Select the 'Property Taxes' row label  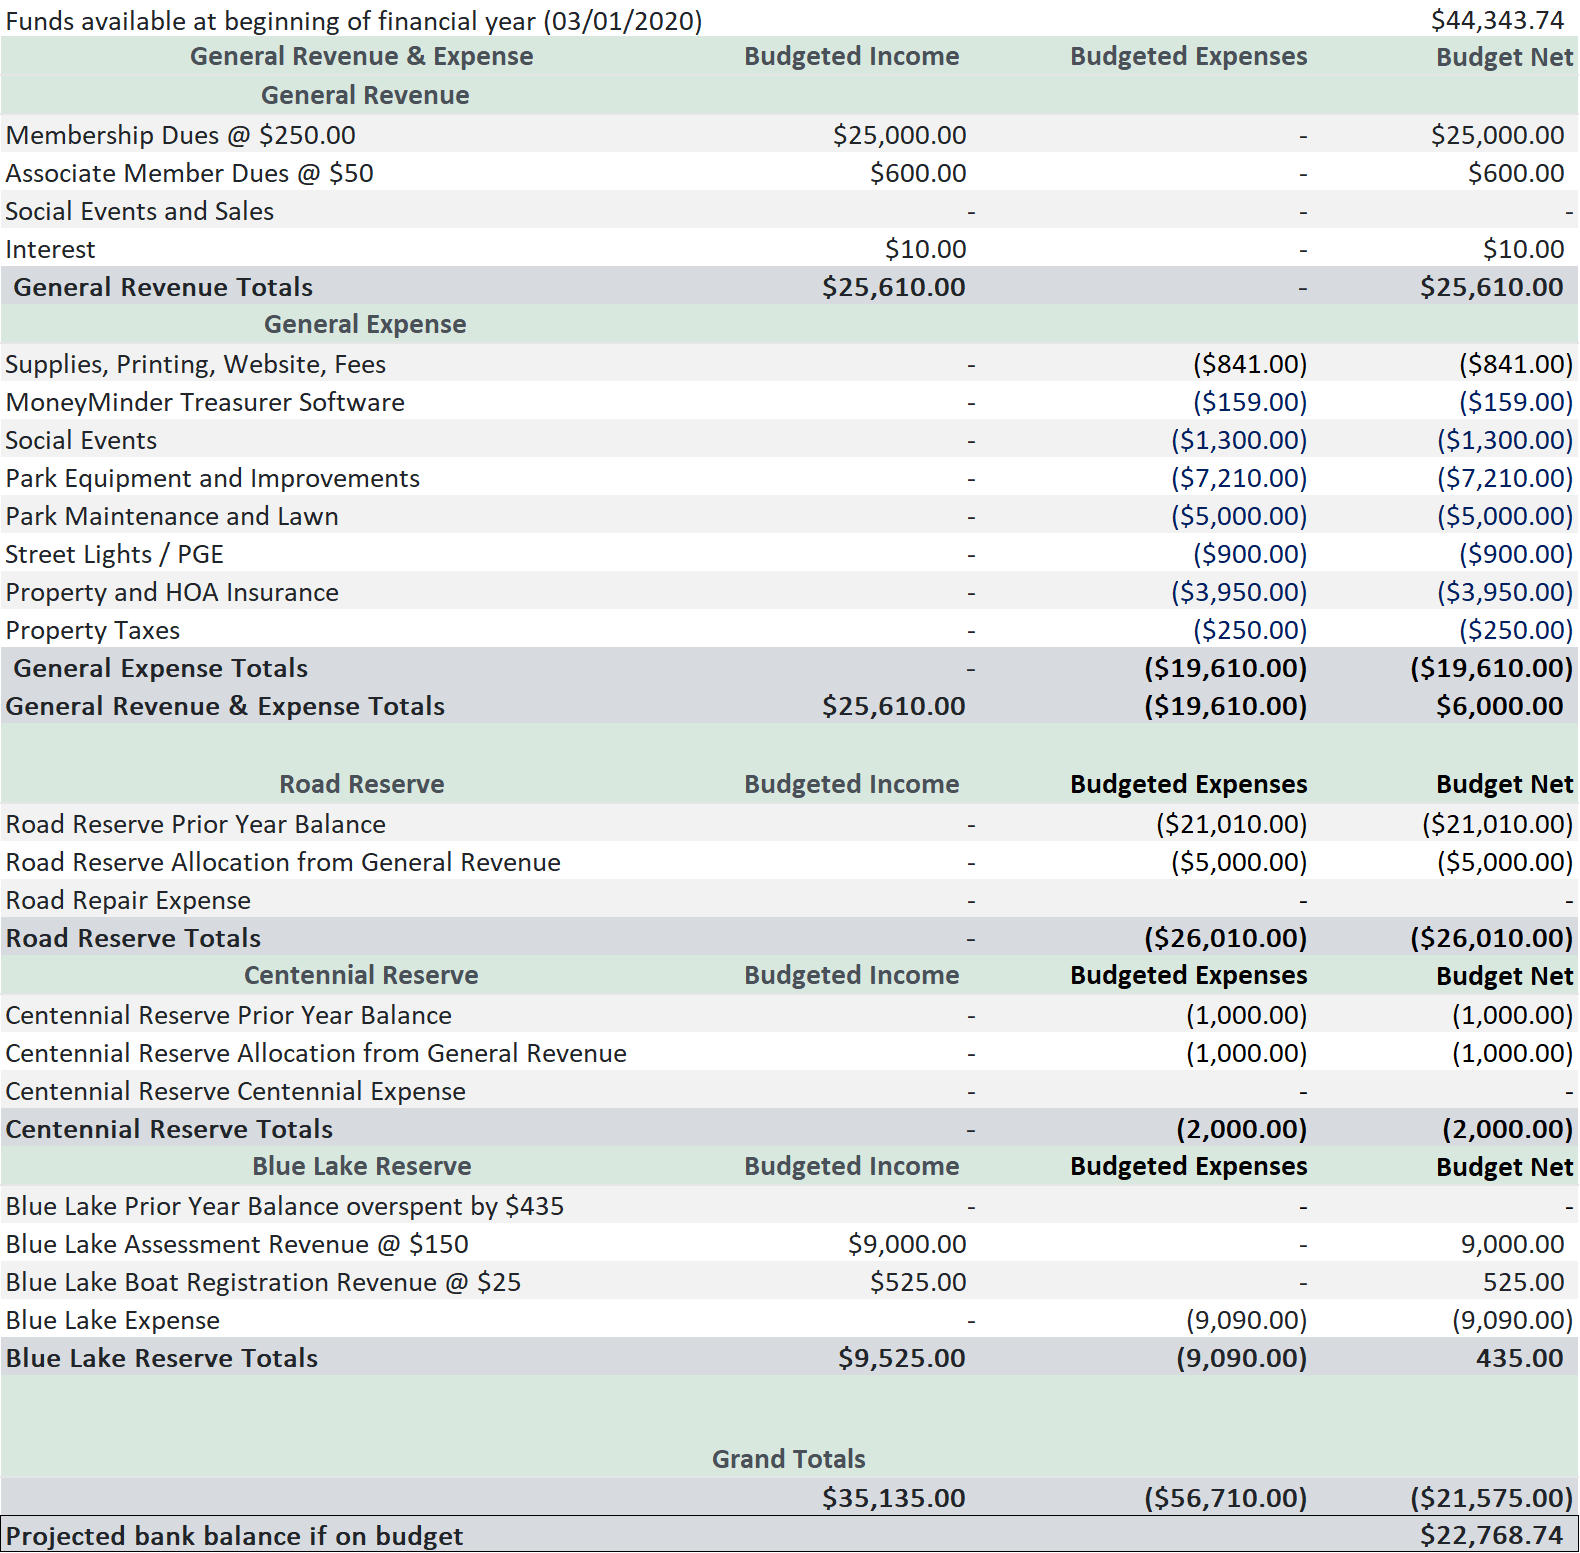(x=93, y=630)
